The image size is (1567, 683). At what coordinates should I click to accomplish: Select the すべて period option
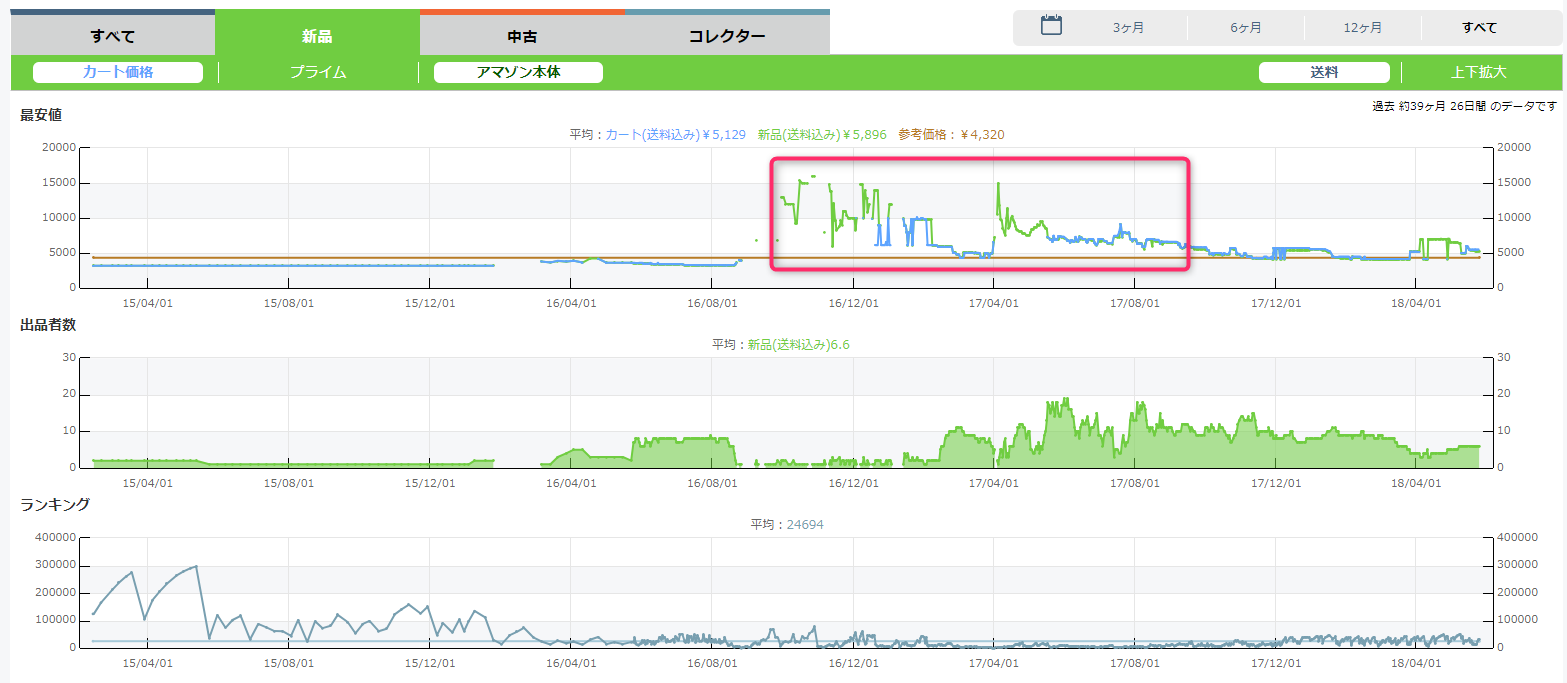click(x=1479, y=28)
